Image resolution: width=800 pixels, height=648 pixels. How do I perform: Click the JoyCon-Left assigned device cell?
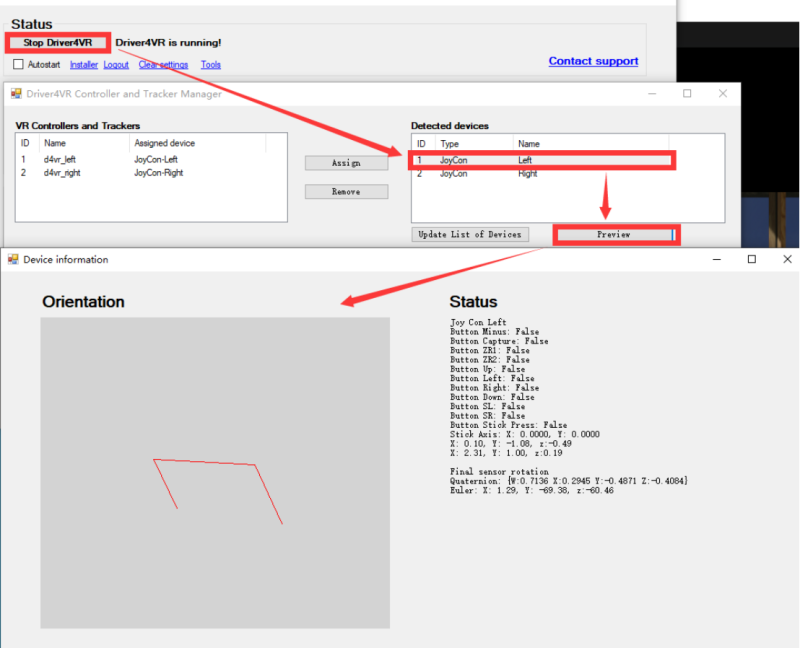point(156,160)
